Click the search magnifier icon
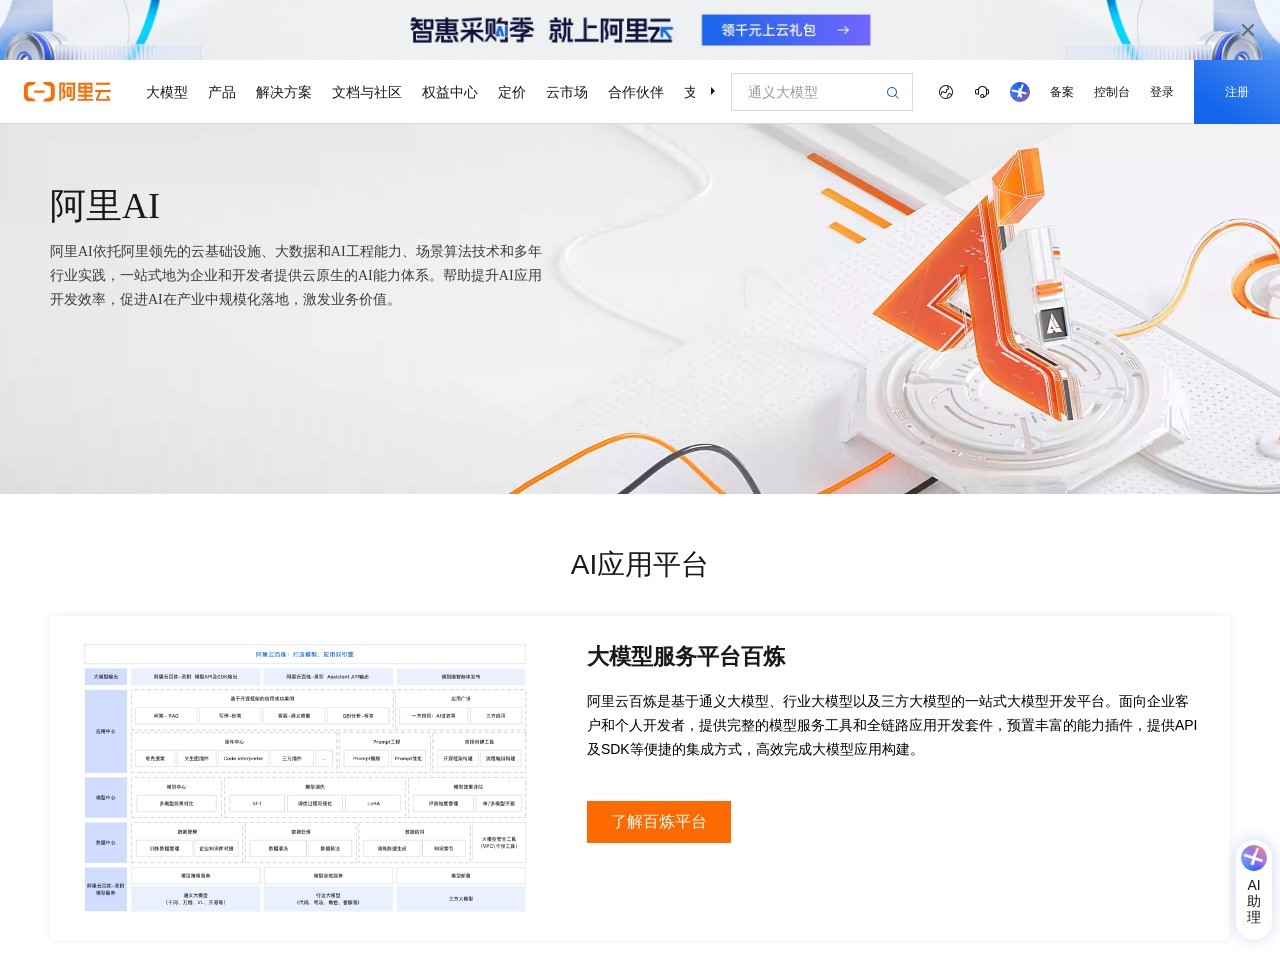The width and height of the screenshot is (1280, 960). pos(892,92)
